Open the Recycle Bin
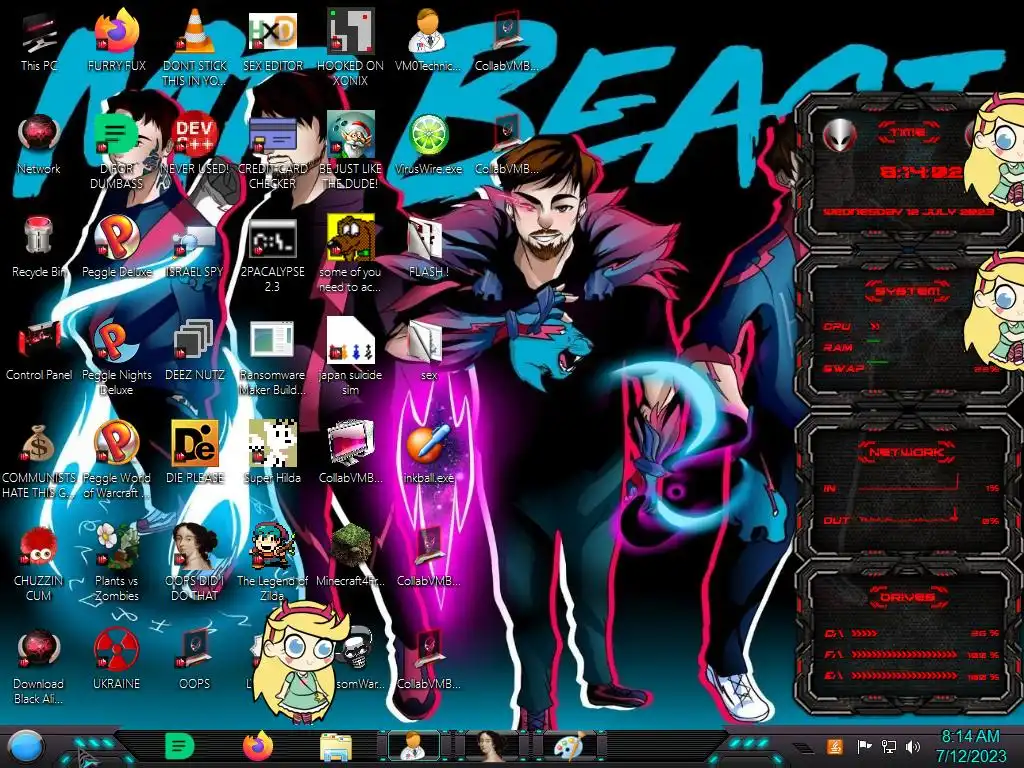Viewport: 1024px width, 768px height. (x=39, y=248)
